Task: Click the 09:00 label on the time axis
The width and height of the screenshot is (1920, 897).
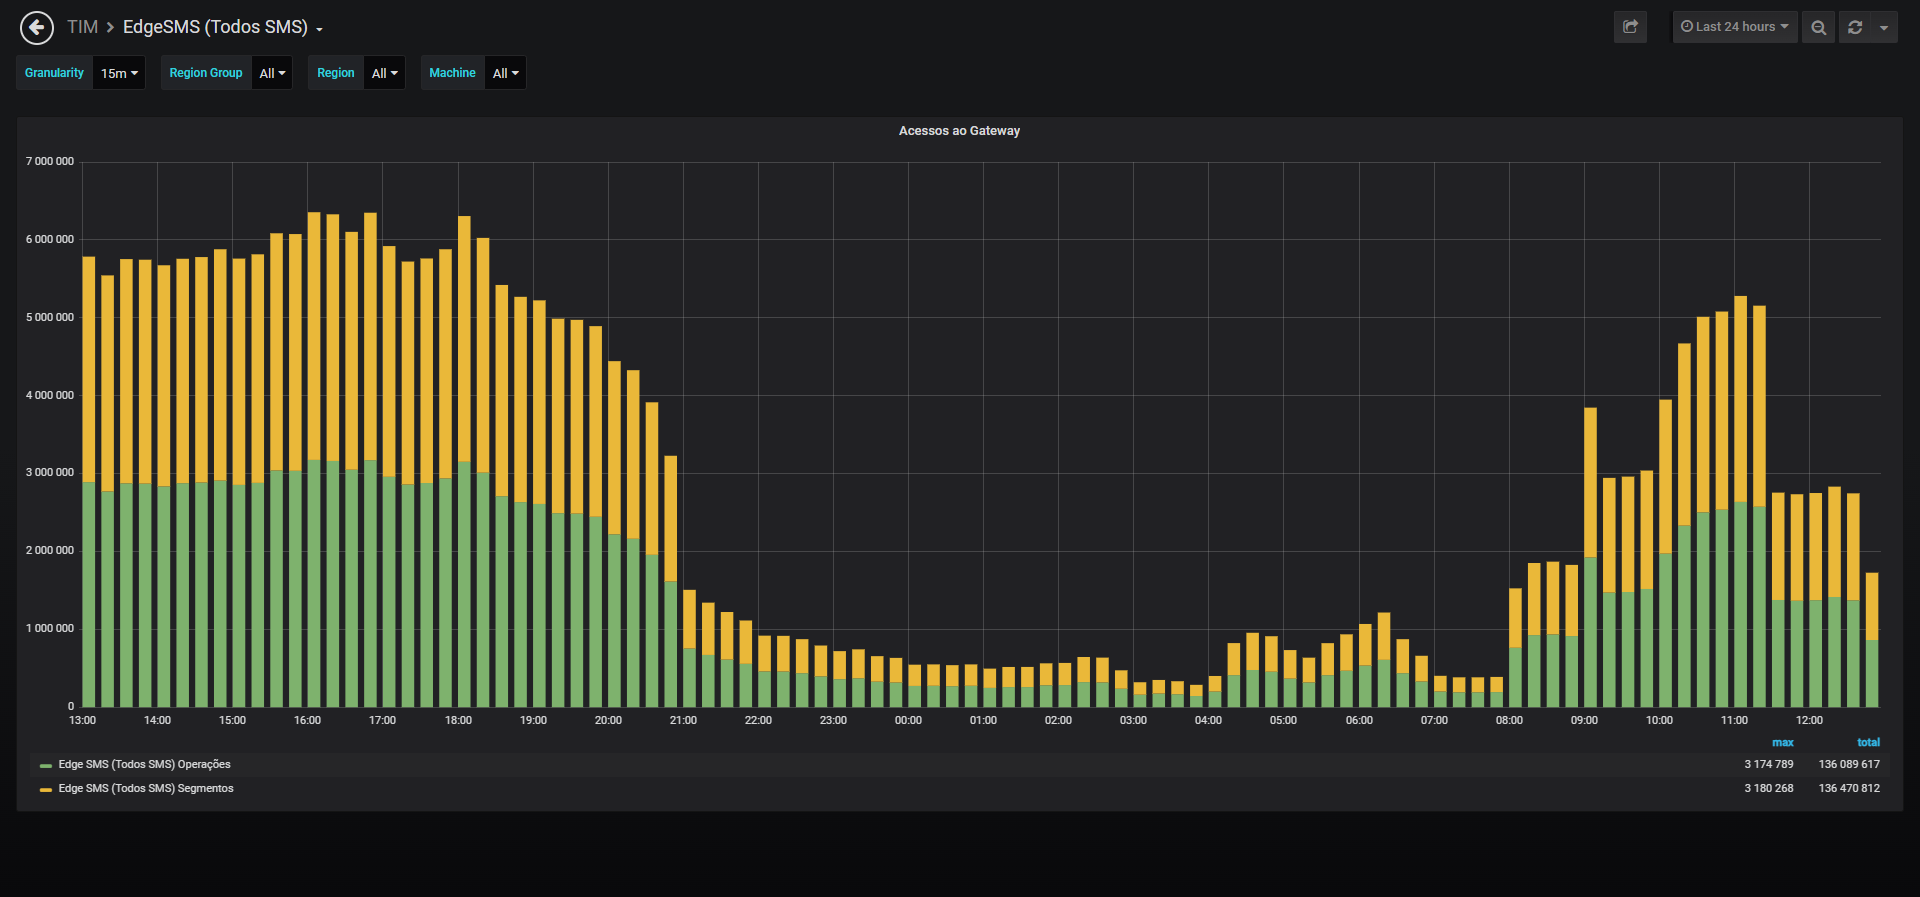Action: (x=1584, y=720)
